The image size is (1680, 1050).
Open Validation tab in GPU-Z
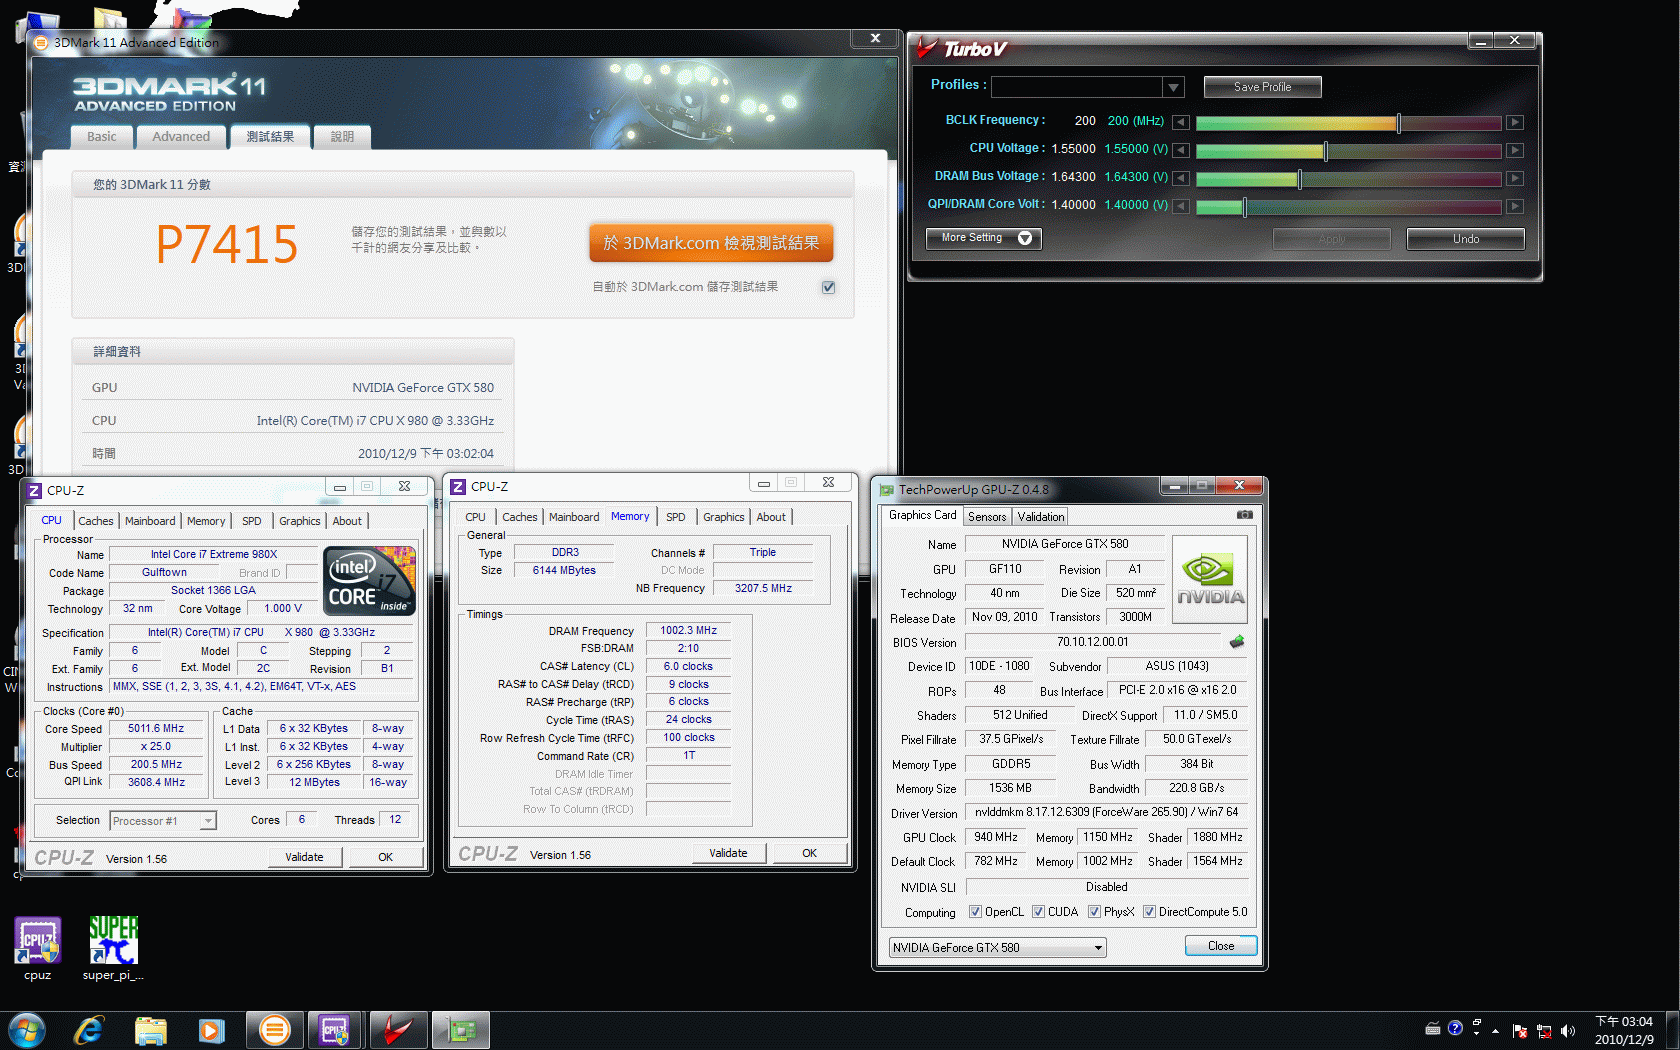(1041, 517)
